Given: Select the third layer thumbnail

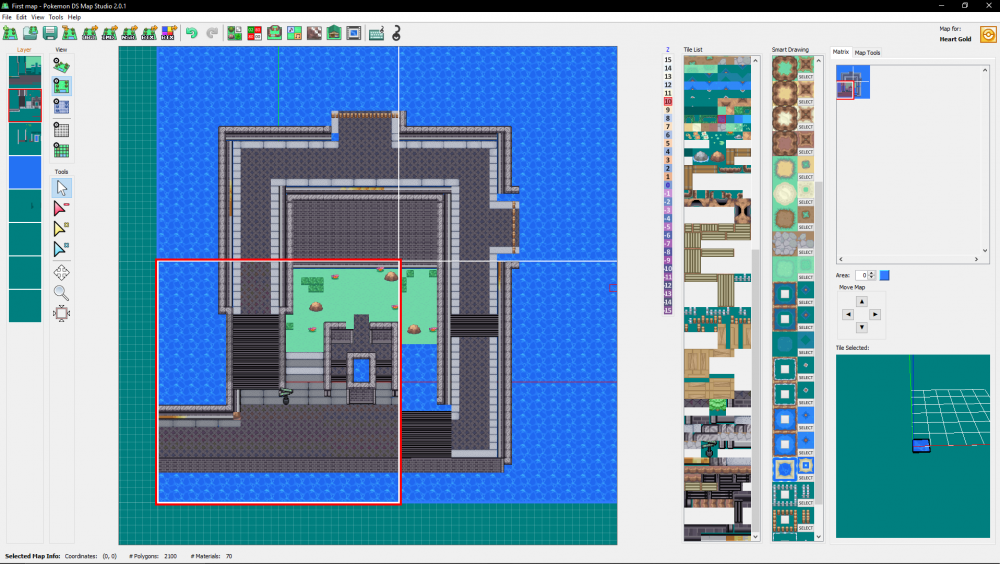Looking at the screenshot, I should click(x=25, y=138).
